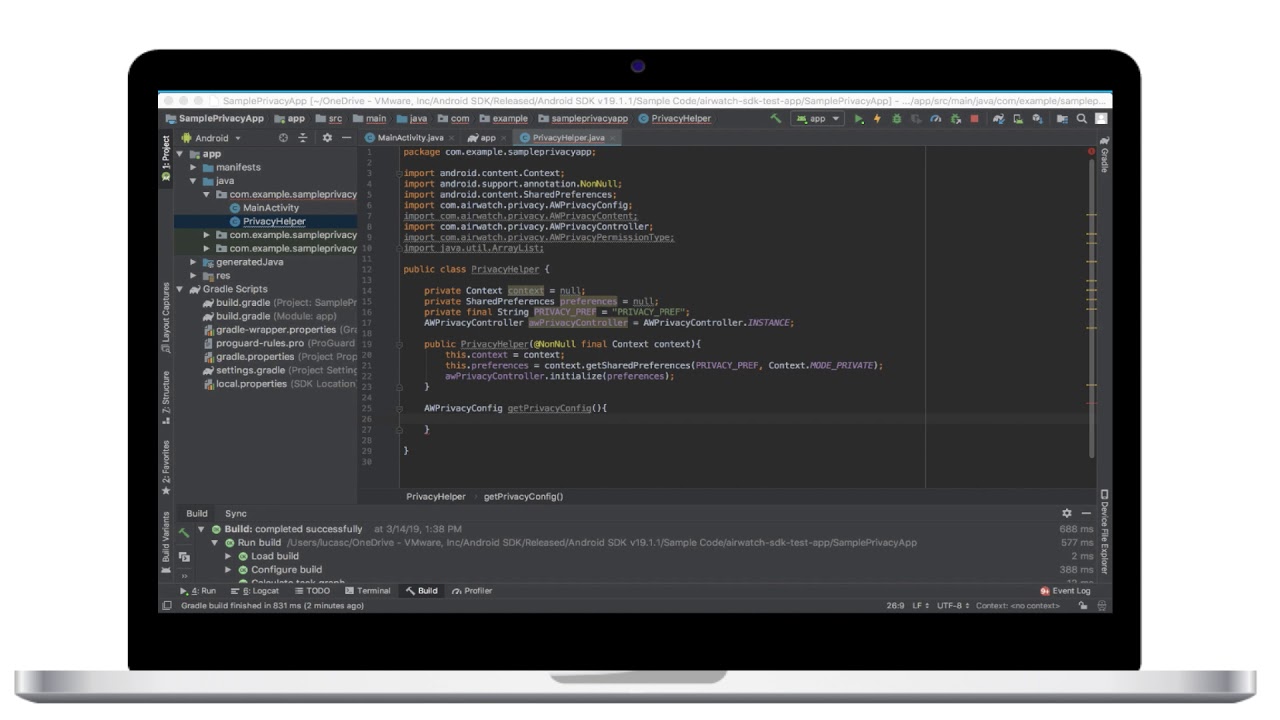Select MainActivity in the project tree
This screenshot has height=720, width=1280.
tap(270, 208)
